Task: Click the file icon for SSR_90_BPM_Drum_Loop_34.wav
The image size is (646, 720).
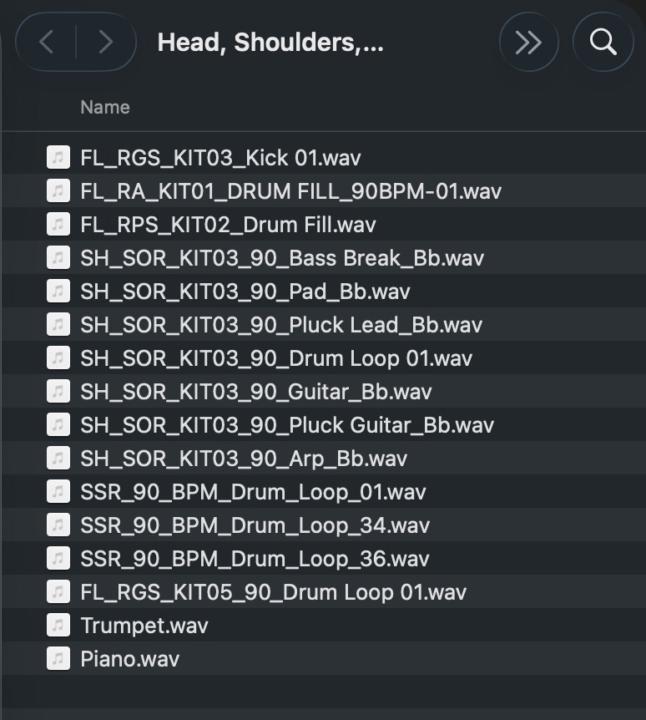Action: click(x=59, y=525)
